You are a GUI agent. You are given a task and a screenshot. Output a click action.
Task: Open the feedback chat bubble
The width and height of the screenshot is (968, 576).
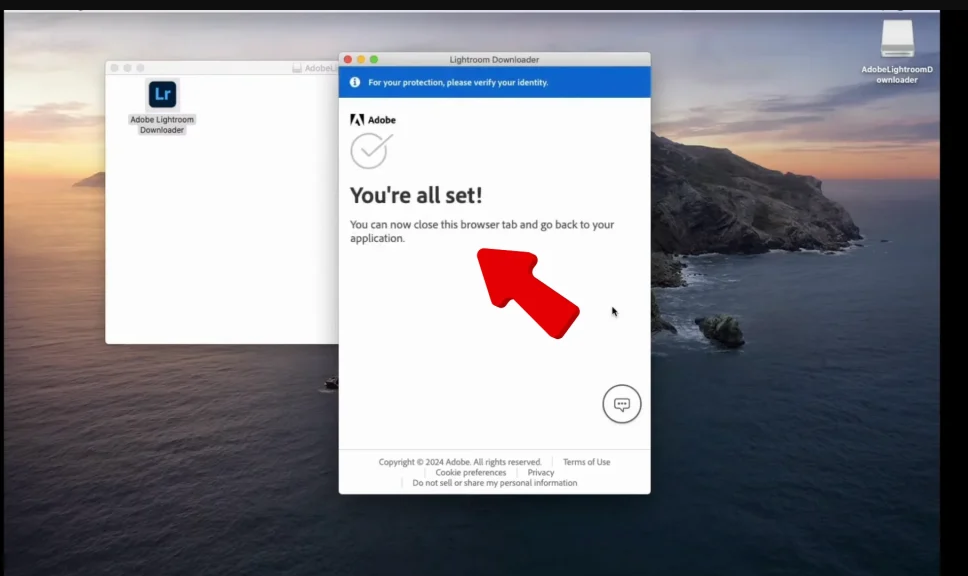click(x=621, y=403)
